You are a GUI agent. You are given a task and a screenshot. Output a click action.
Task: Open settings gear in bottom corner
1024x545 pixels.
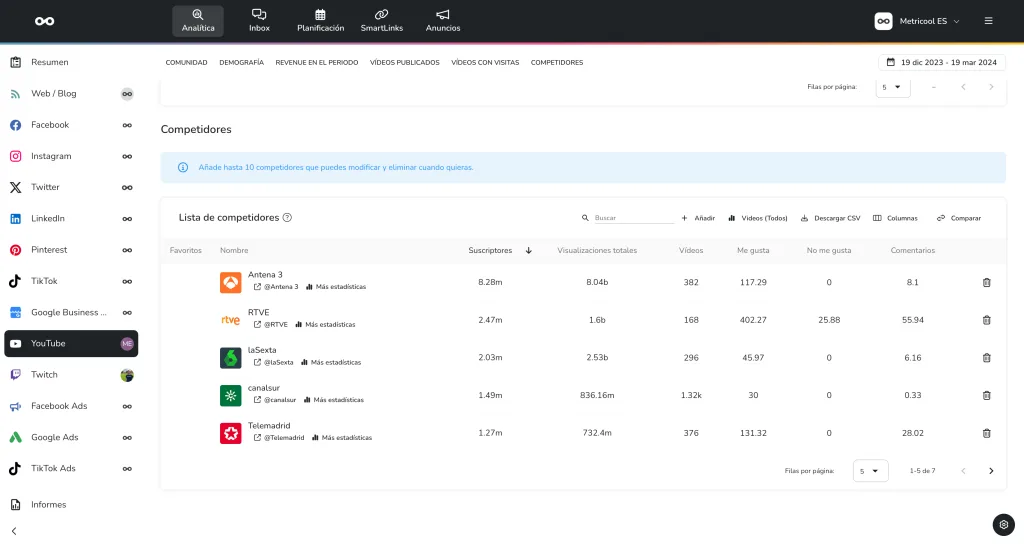click(1003, 525)
